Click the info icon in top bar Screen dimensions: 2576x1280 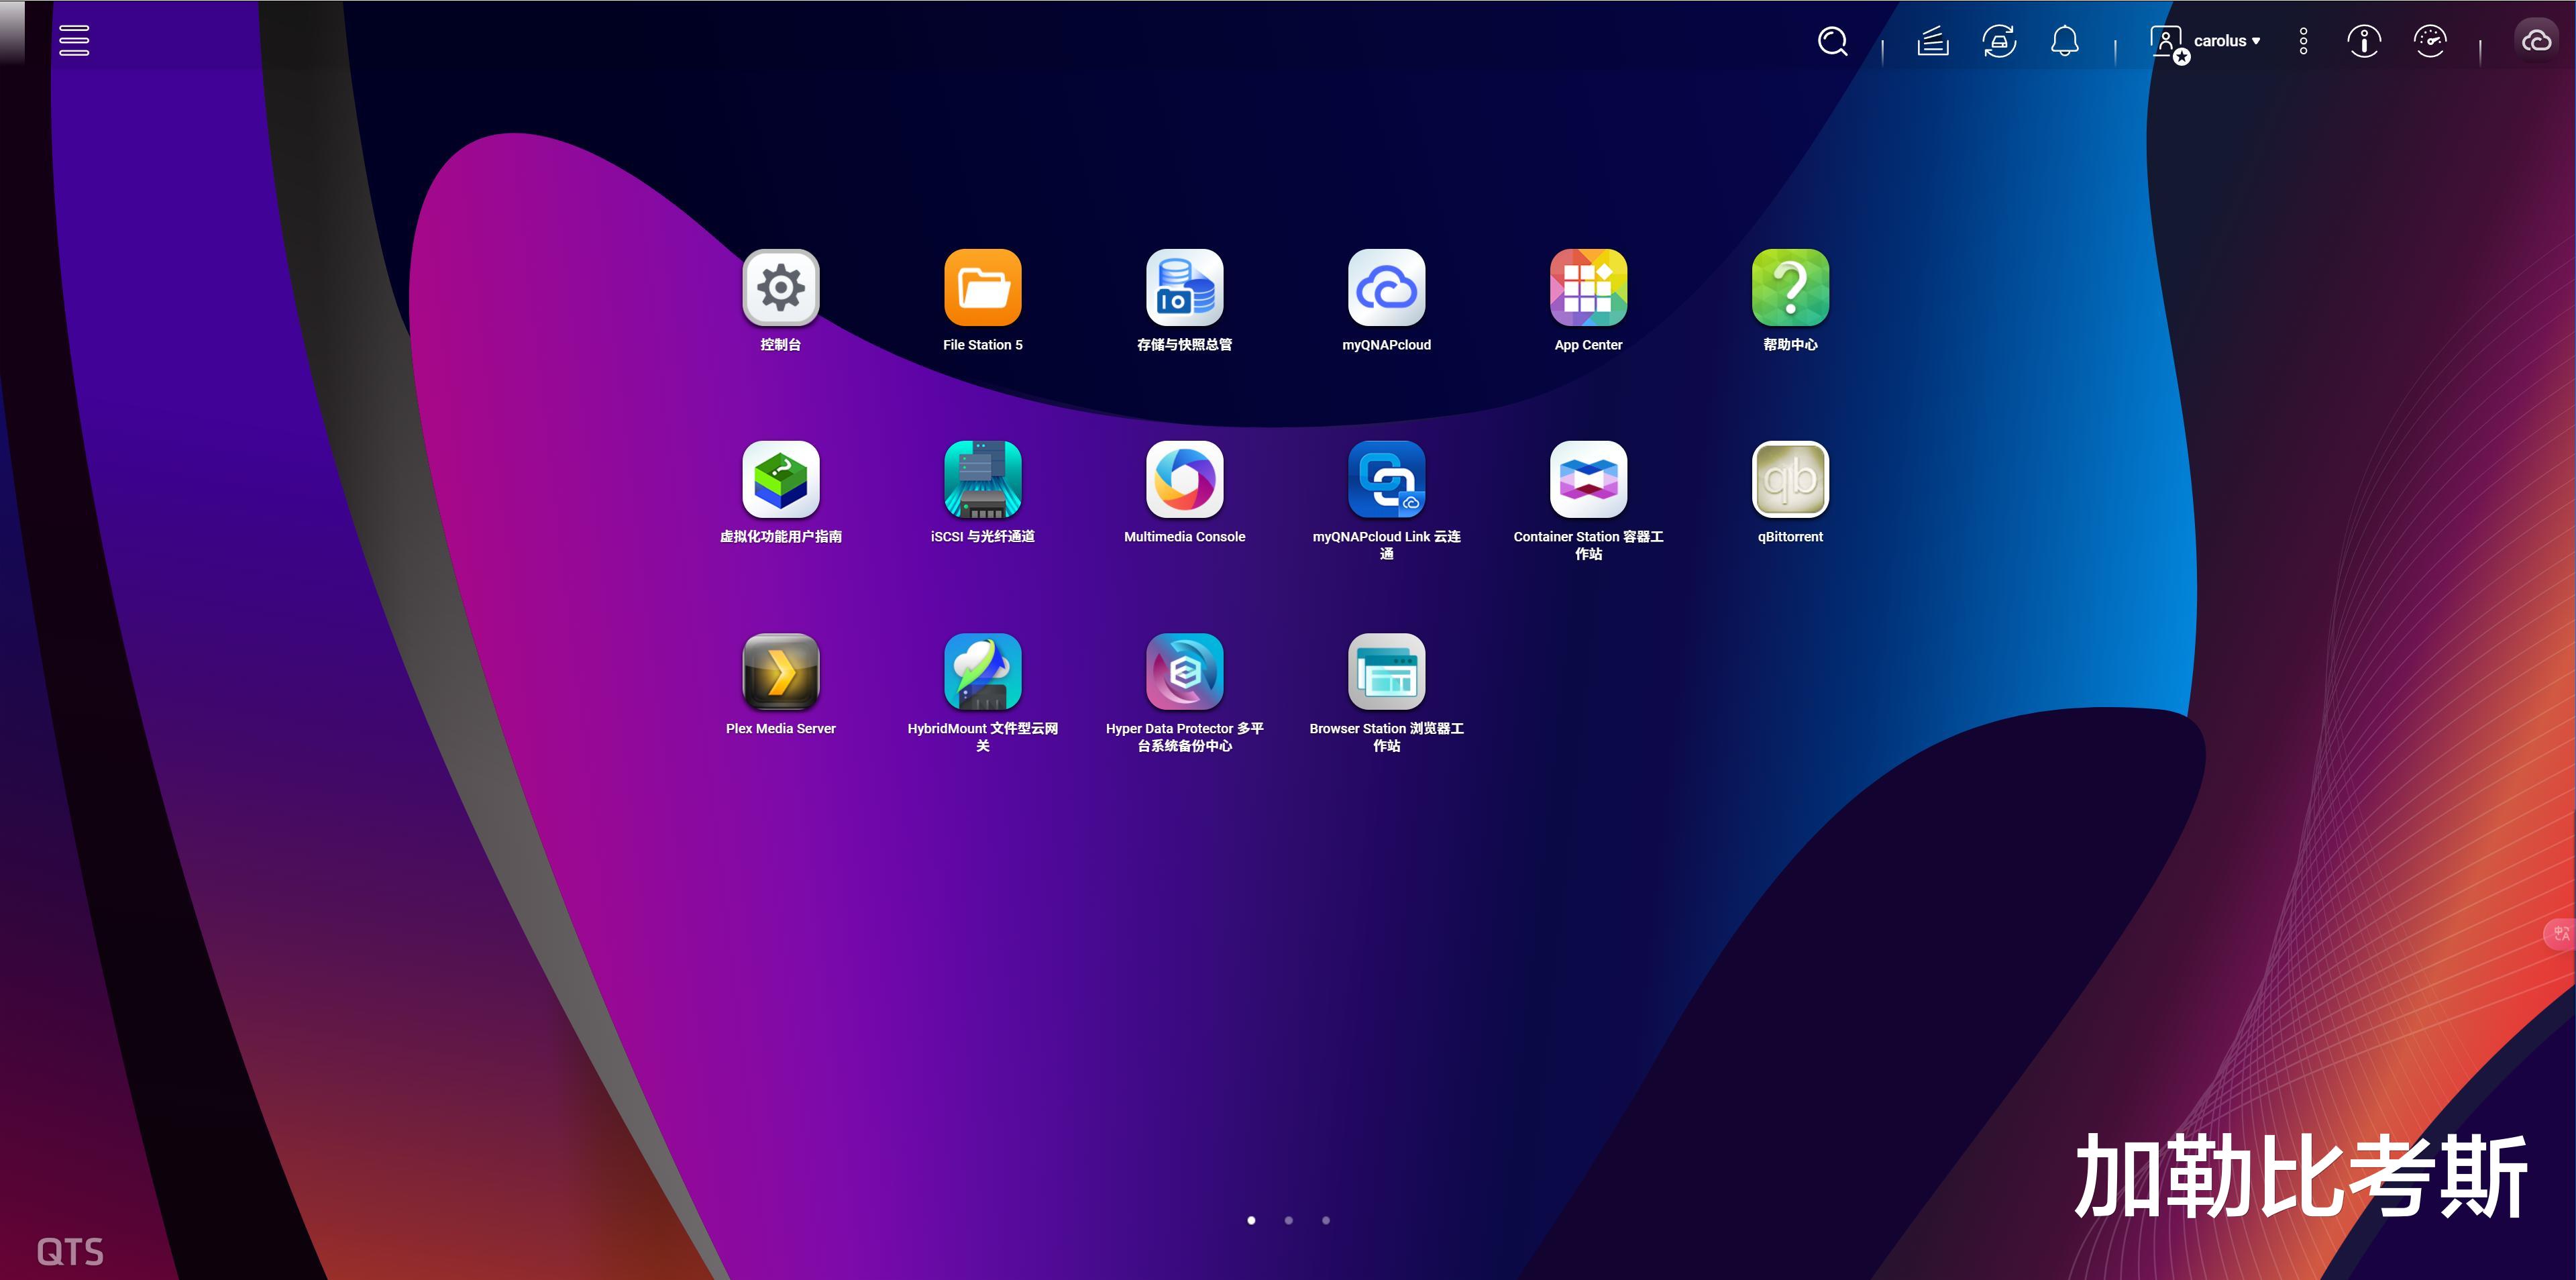pos(2363,41)
